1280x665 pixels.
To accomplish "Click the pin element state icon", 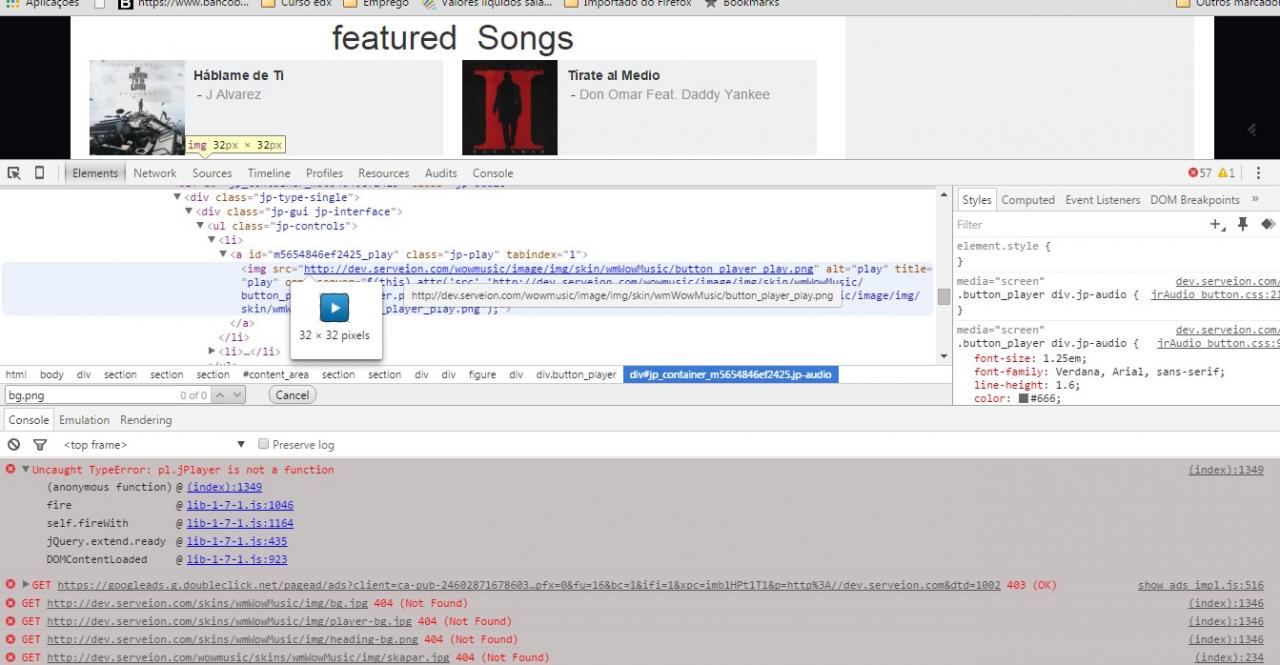I will [x=1243, y=225].
